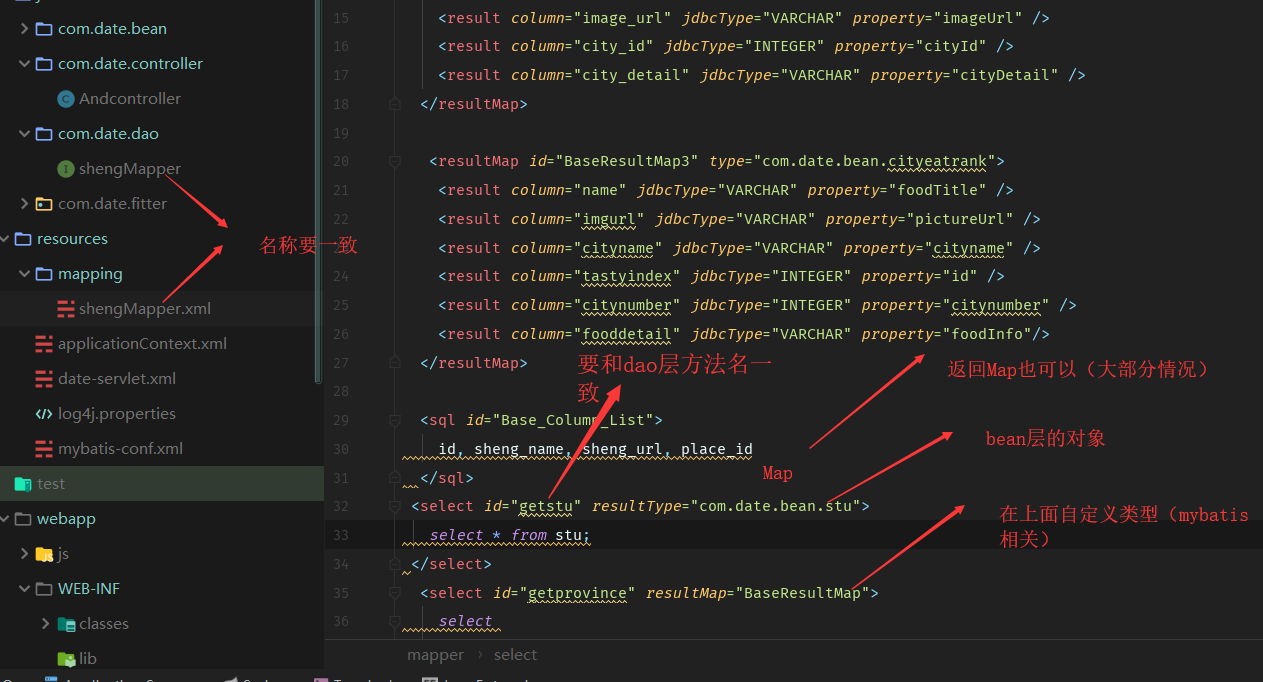
Task: Fold the closing select tag at line 34
Action: pyautogui.click(x=395, y=564)
